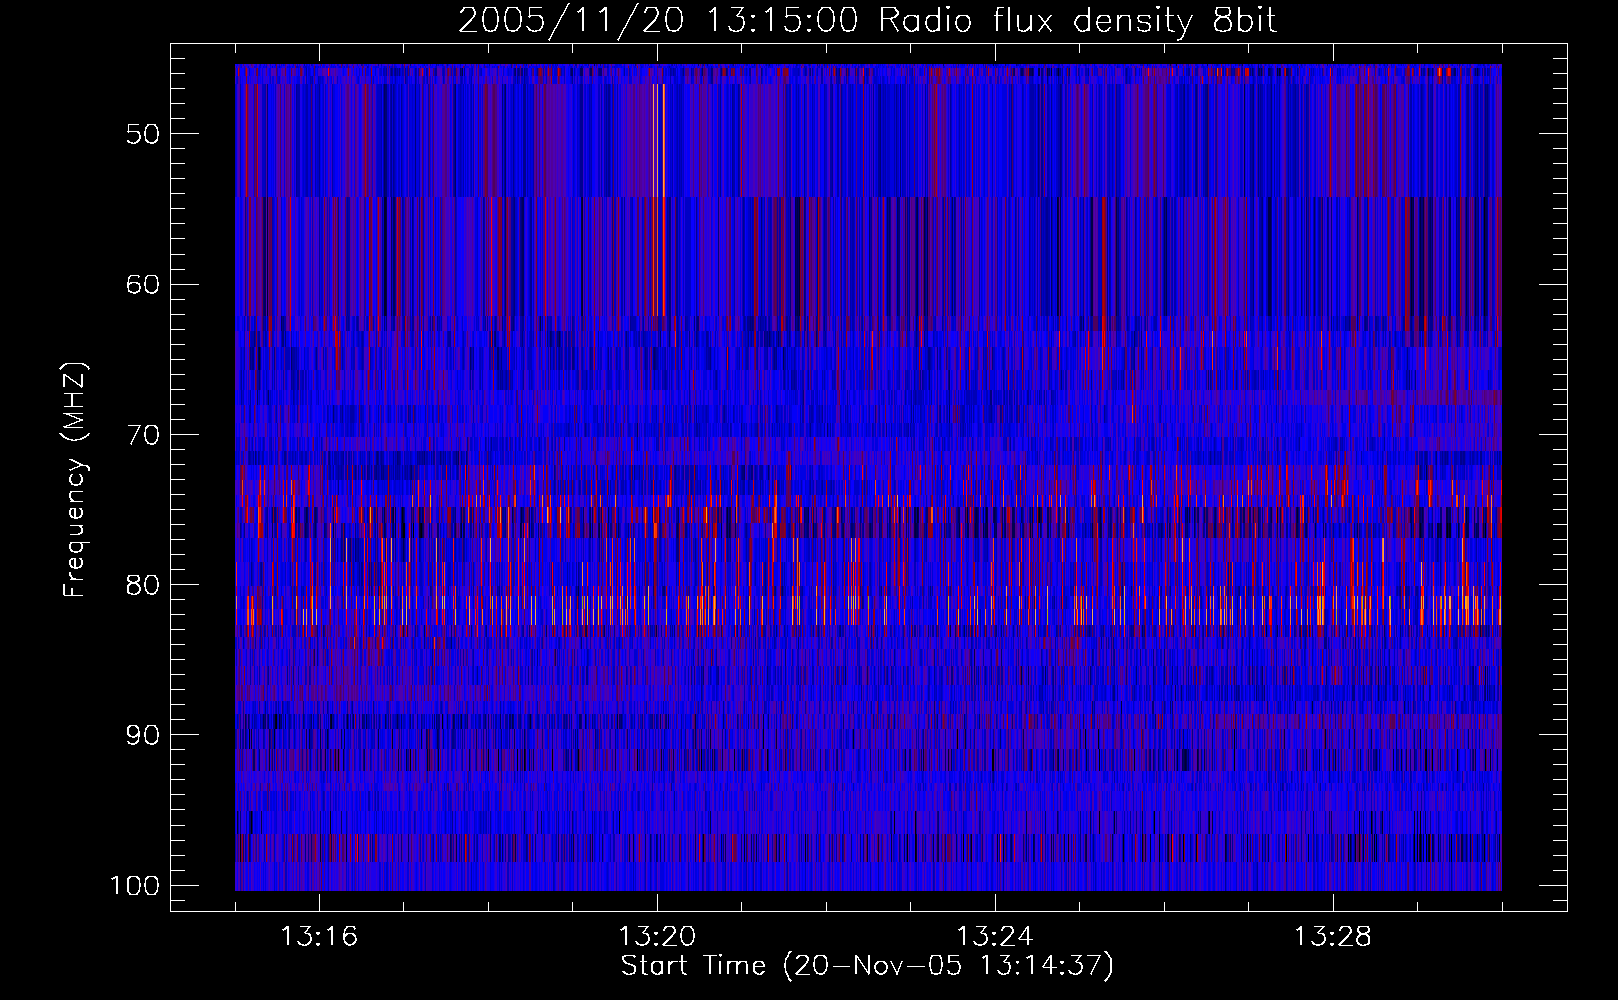This screenshot has height=1000, width=1618.
Task: Click the 100 frequency tick label
Action: 134,886
